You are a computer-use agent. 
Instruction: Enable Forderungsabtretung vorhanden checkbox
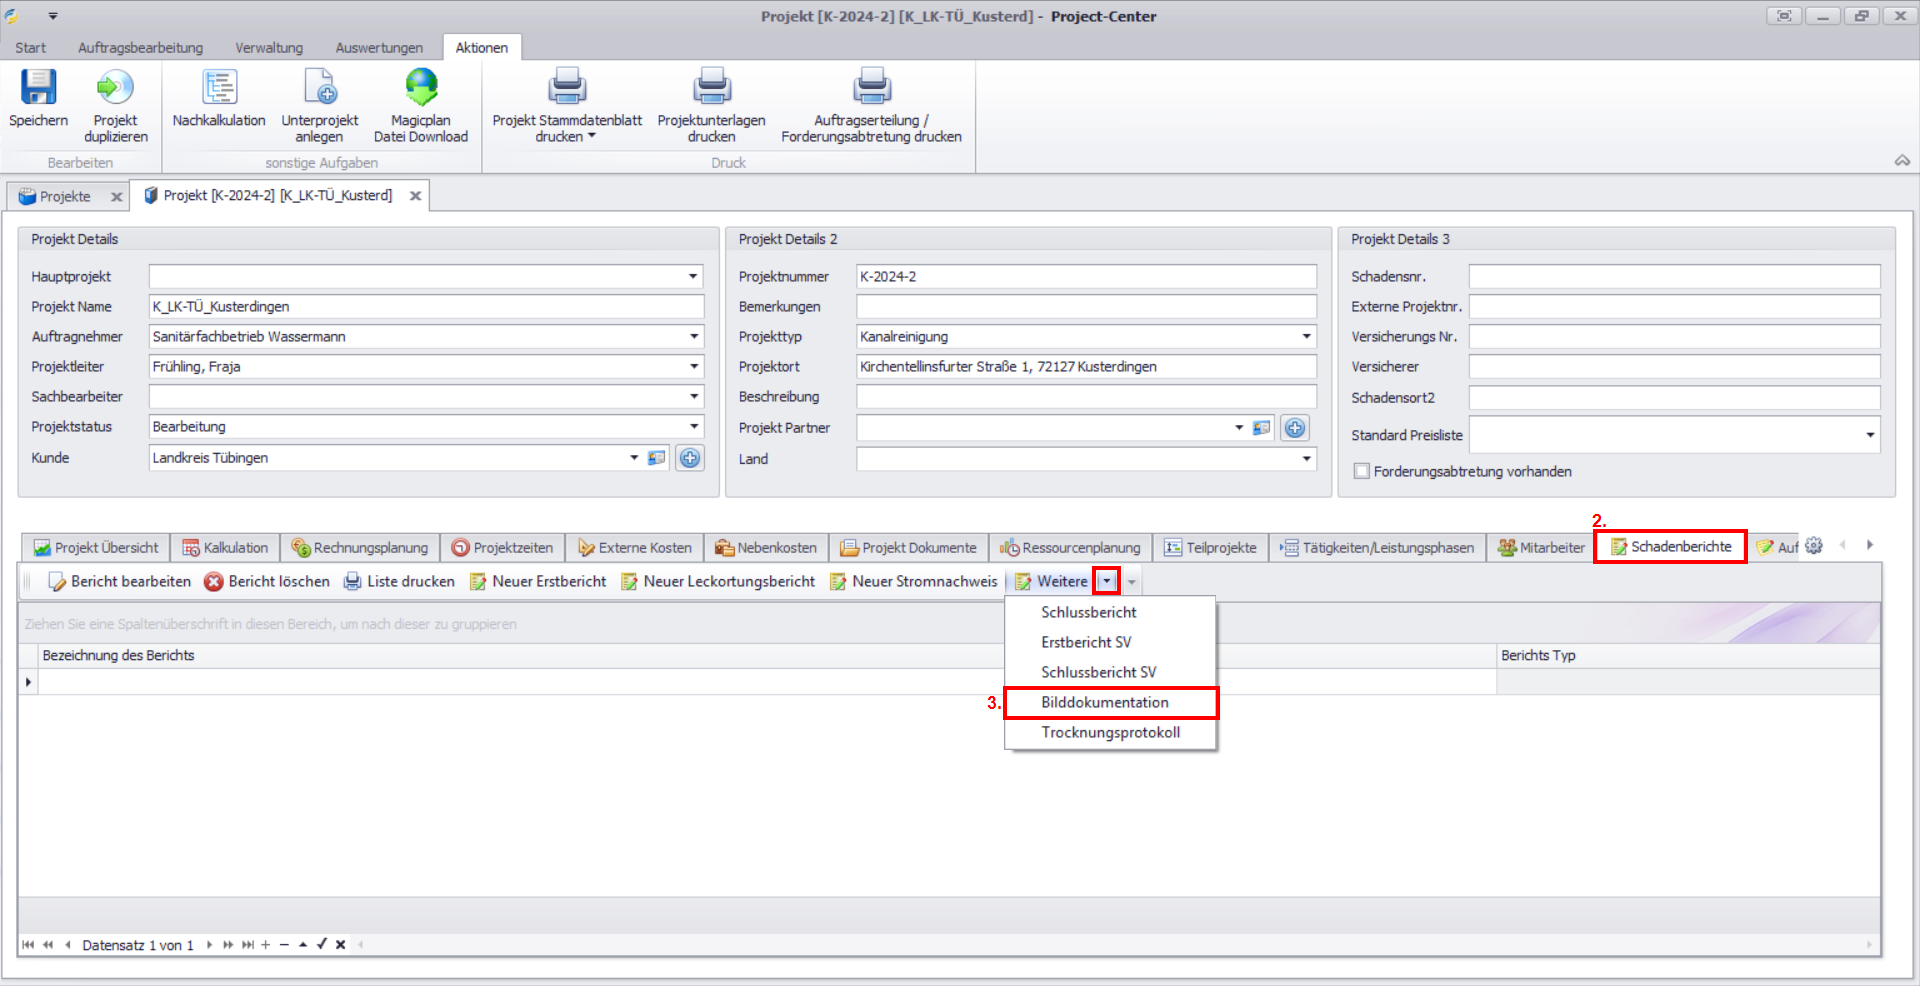[1361, 471]
